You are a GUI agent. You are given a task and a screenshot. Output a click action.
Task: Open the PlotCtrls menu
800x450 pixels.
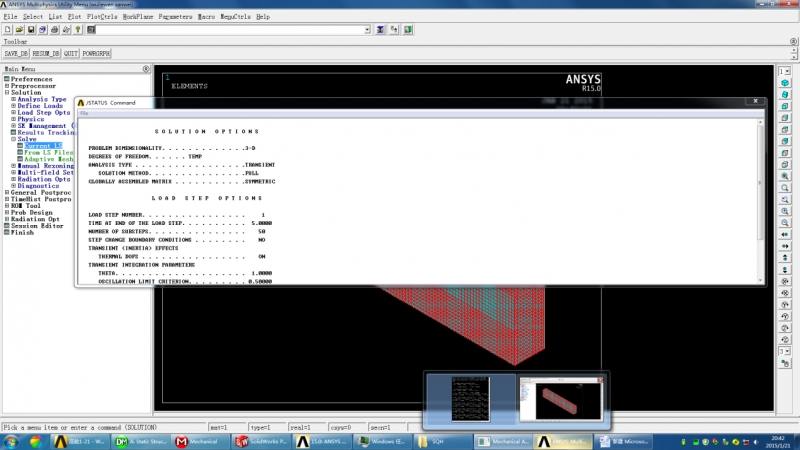(102, 17)
